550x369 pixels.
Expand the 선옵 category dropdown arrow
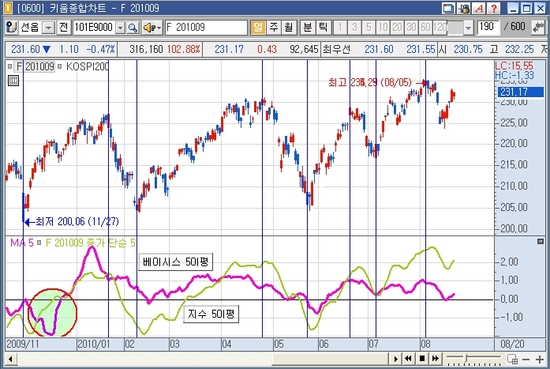tap(48, 28)
